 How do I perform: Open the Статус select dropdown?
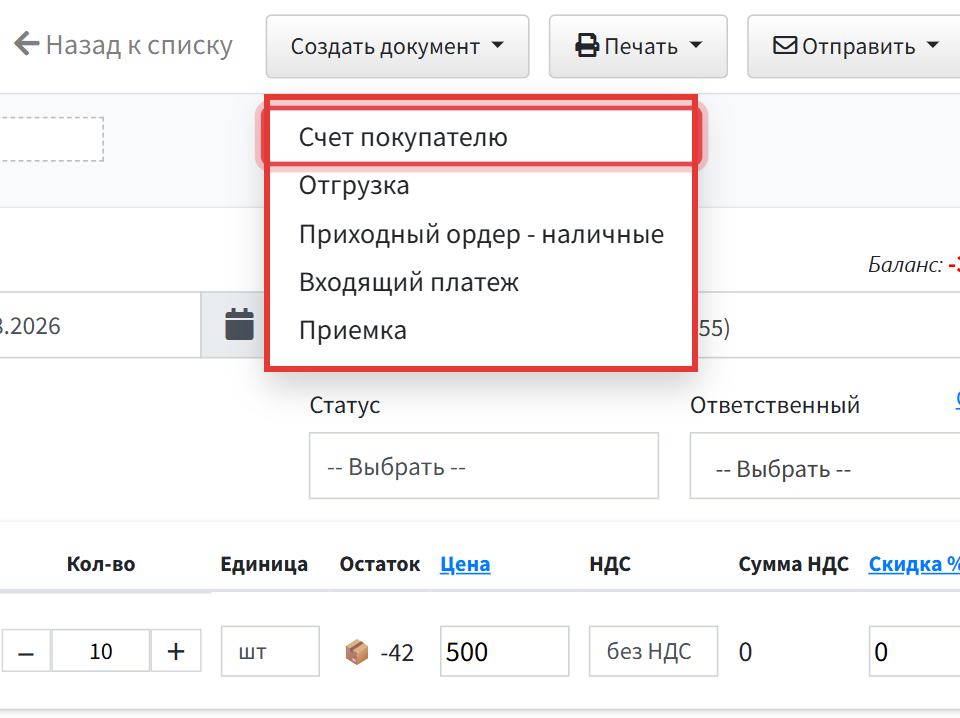click(x=484, y=466)
